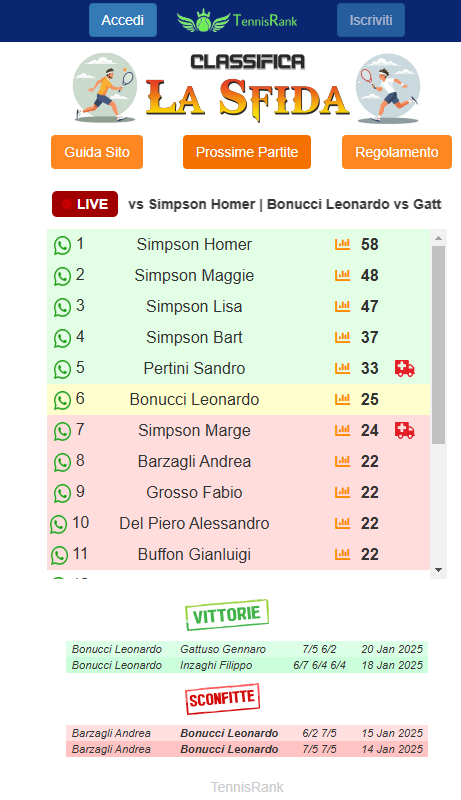
Task: Open WhatsApp icon next to Bonucci Leonardo
Action: pyautogui.click(x=62, y=401)
